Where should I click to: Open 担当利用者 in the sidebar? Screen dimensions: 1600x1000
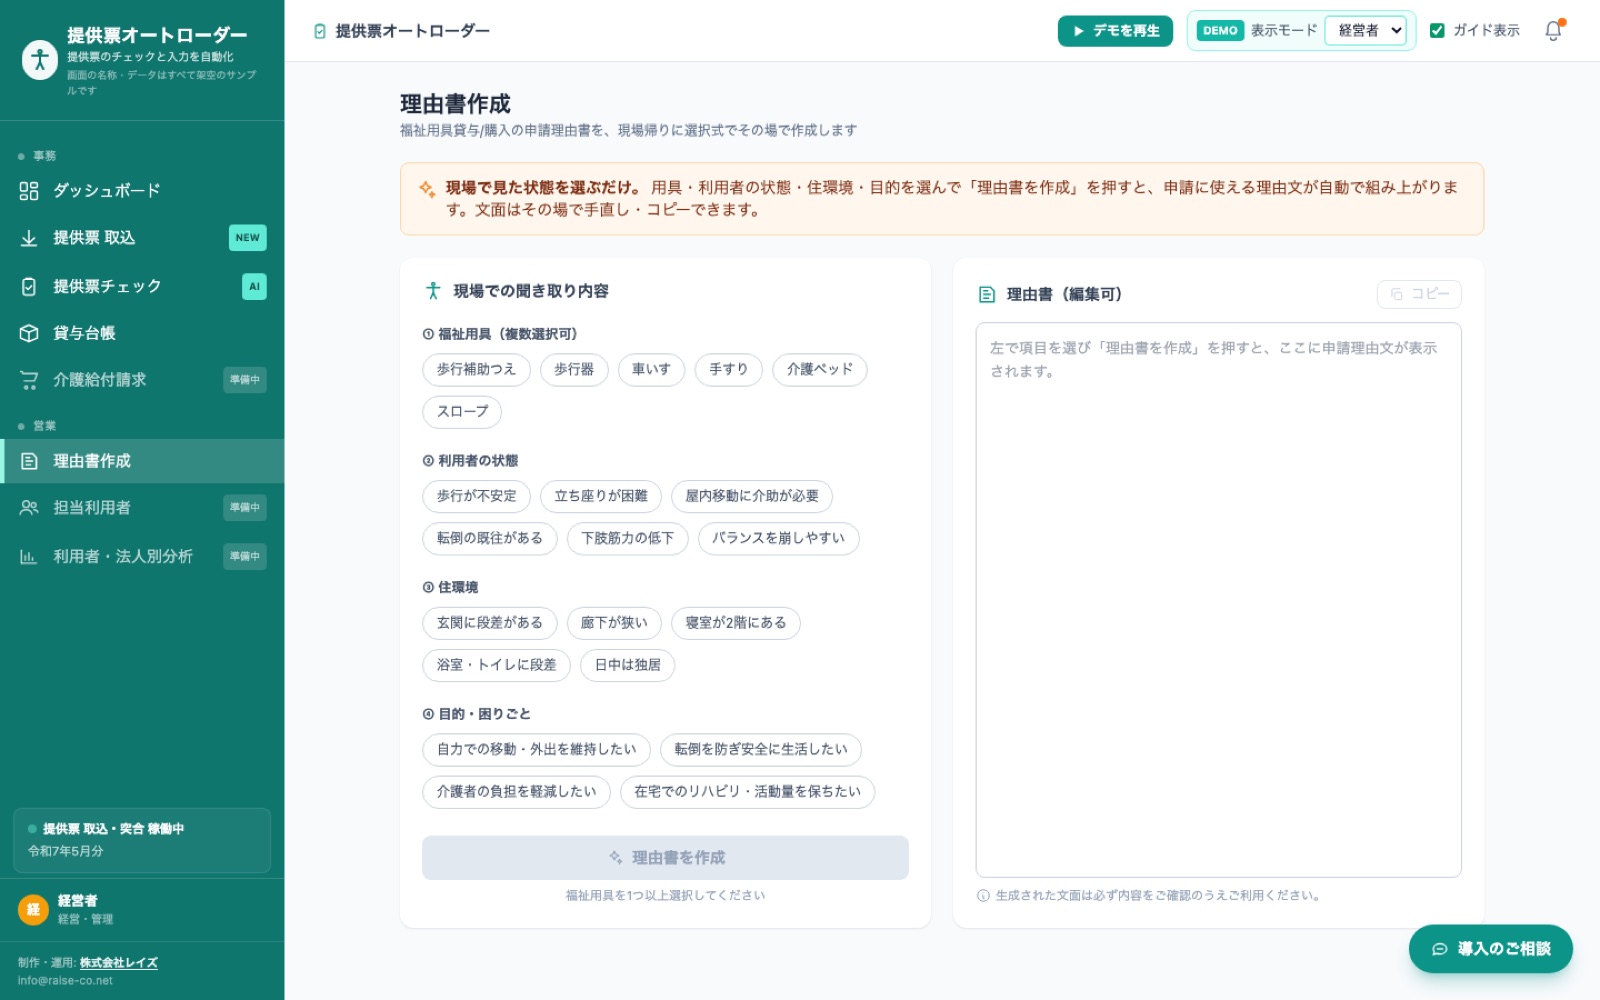pyautogui.click(x=142, y=508)
